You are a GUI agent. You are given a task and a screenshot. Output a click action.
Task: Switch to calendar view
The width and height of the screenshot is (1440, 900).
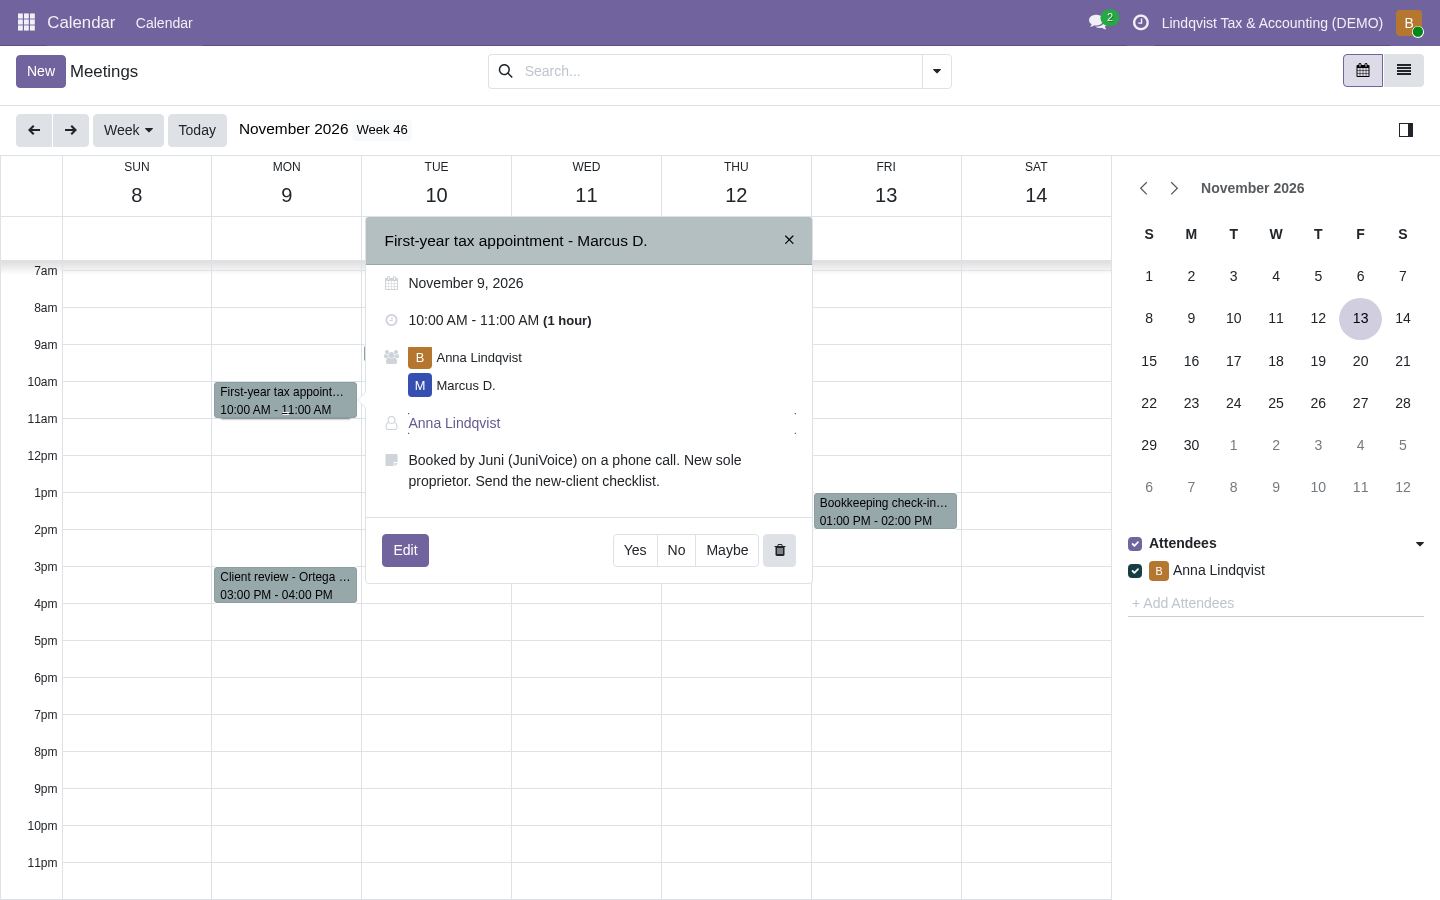(1362, 71)
